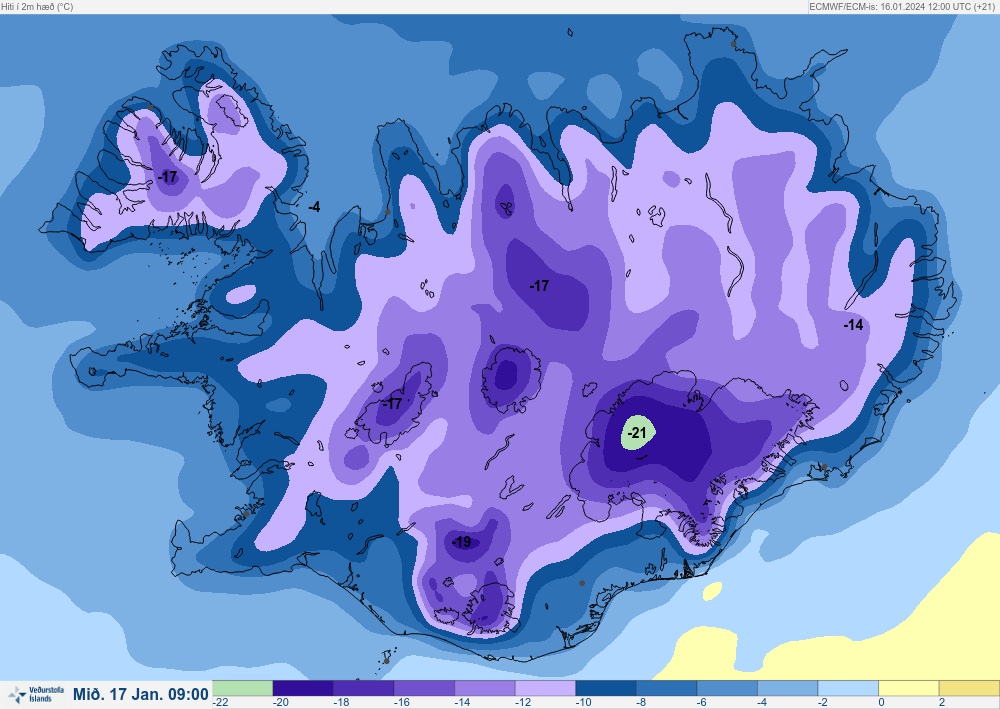Click the -17 label in north-central Iceland
The width and height of the screenshot is (1000, 709).
[x=539, y=286]
